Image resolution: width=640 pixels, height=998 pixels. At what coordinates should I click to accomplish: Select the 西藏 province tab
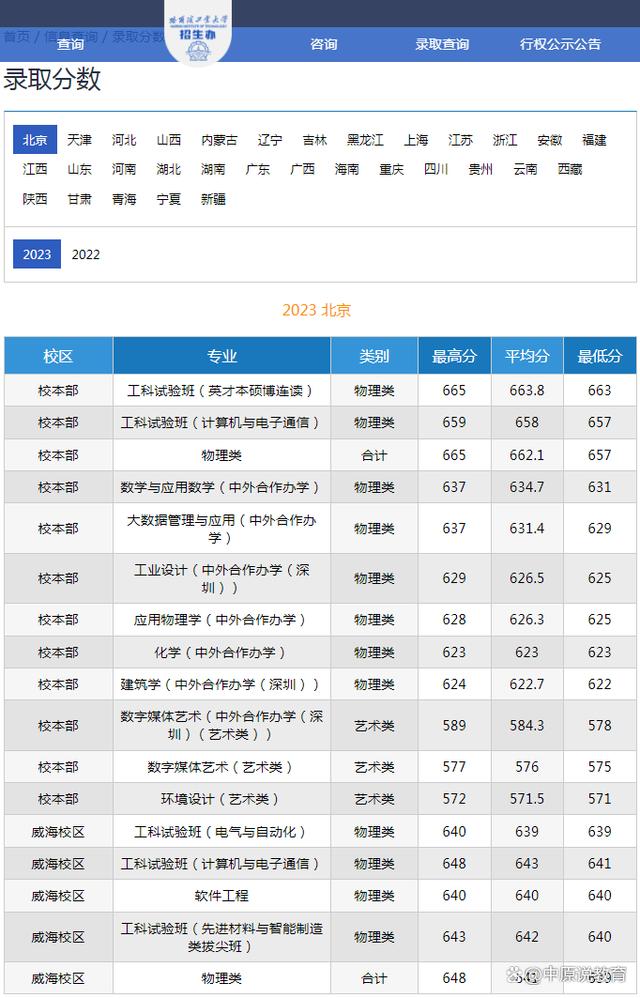tap(570, 169)
